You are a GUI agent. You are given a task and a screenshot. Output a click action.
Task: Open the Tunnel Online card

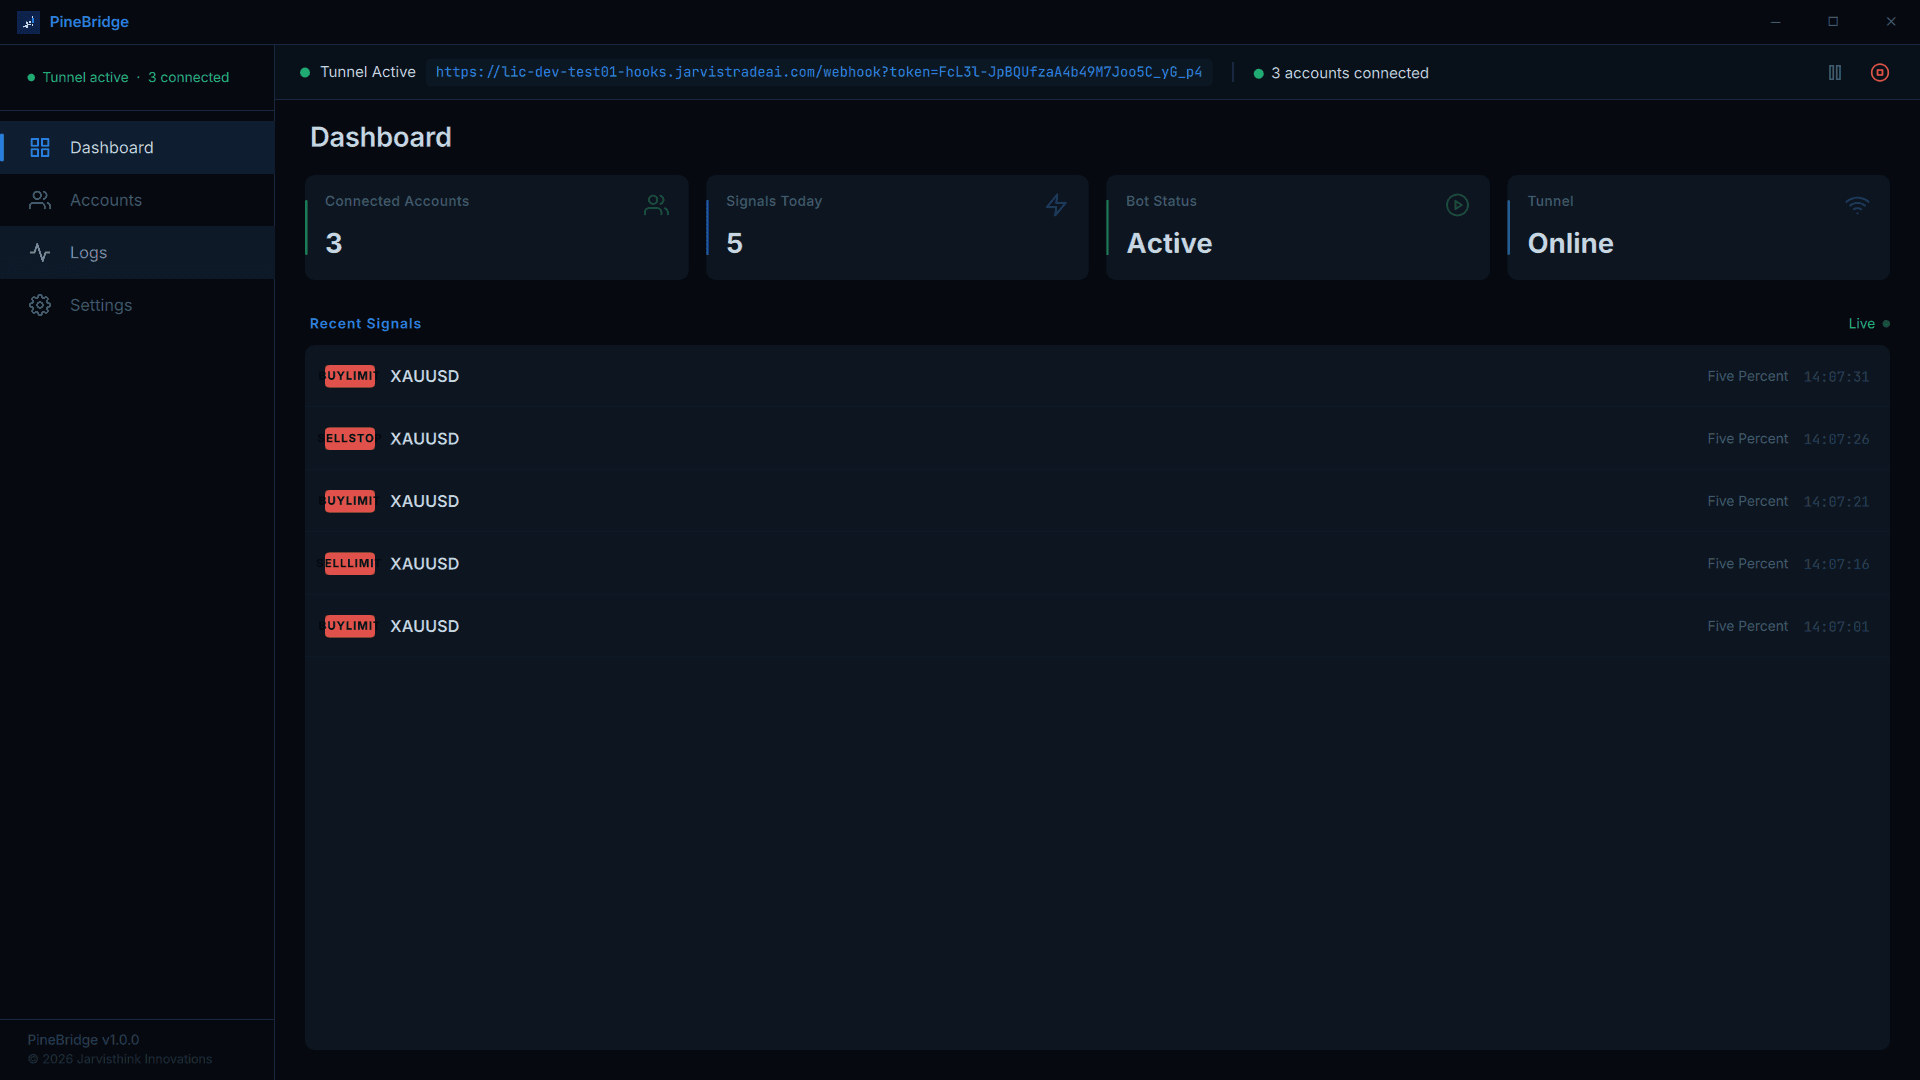[x=1698, y=228]
